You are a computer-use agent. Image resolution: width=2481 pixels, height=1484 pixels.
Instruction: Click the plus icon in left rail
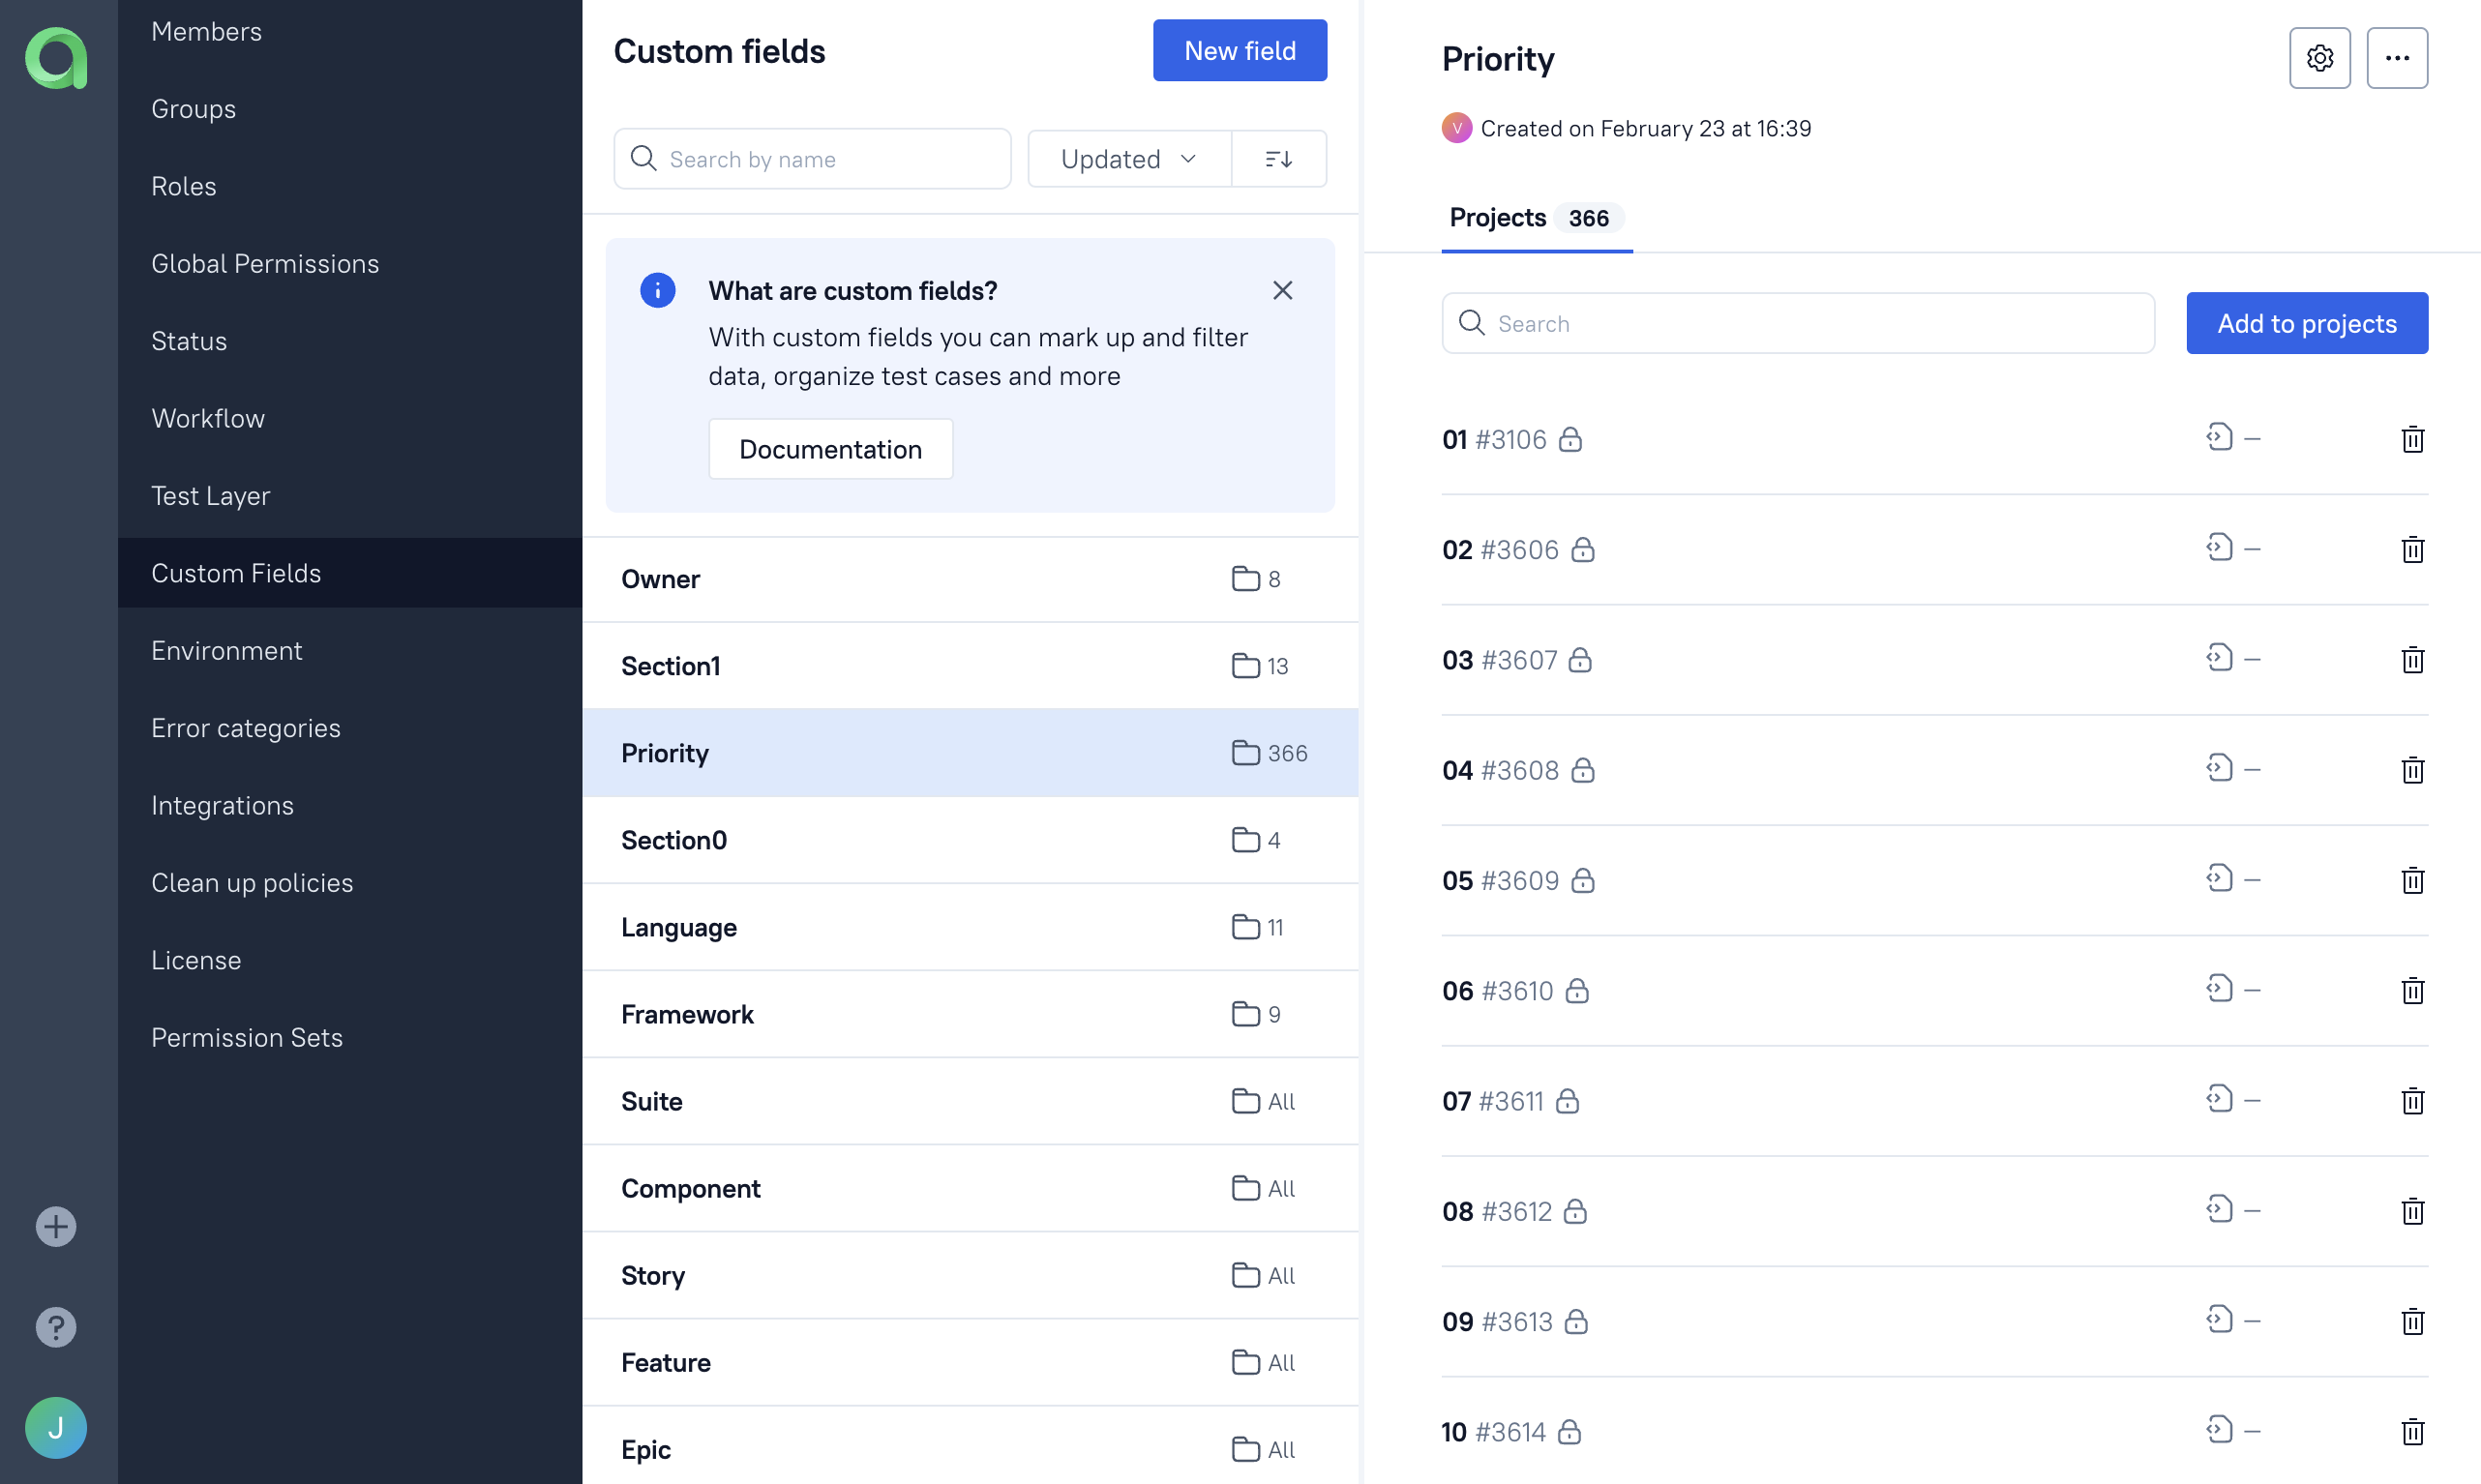point(56,1226)
